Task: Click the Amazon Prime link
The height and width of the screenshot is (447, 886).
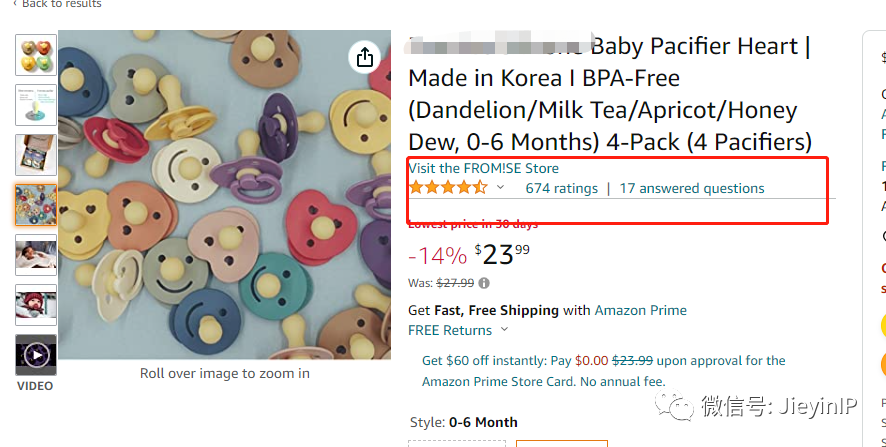Action: [x=640, y=310]
